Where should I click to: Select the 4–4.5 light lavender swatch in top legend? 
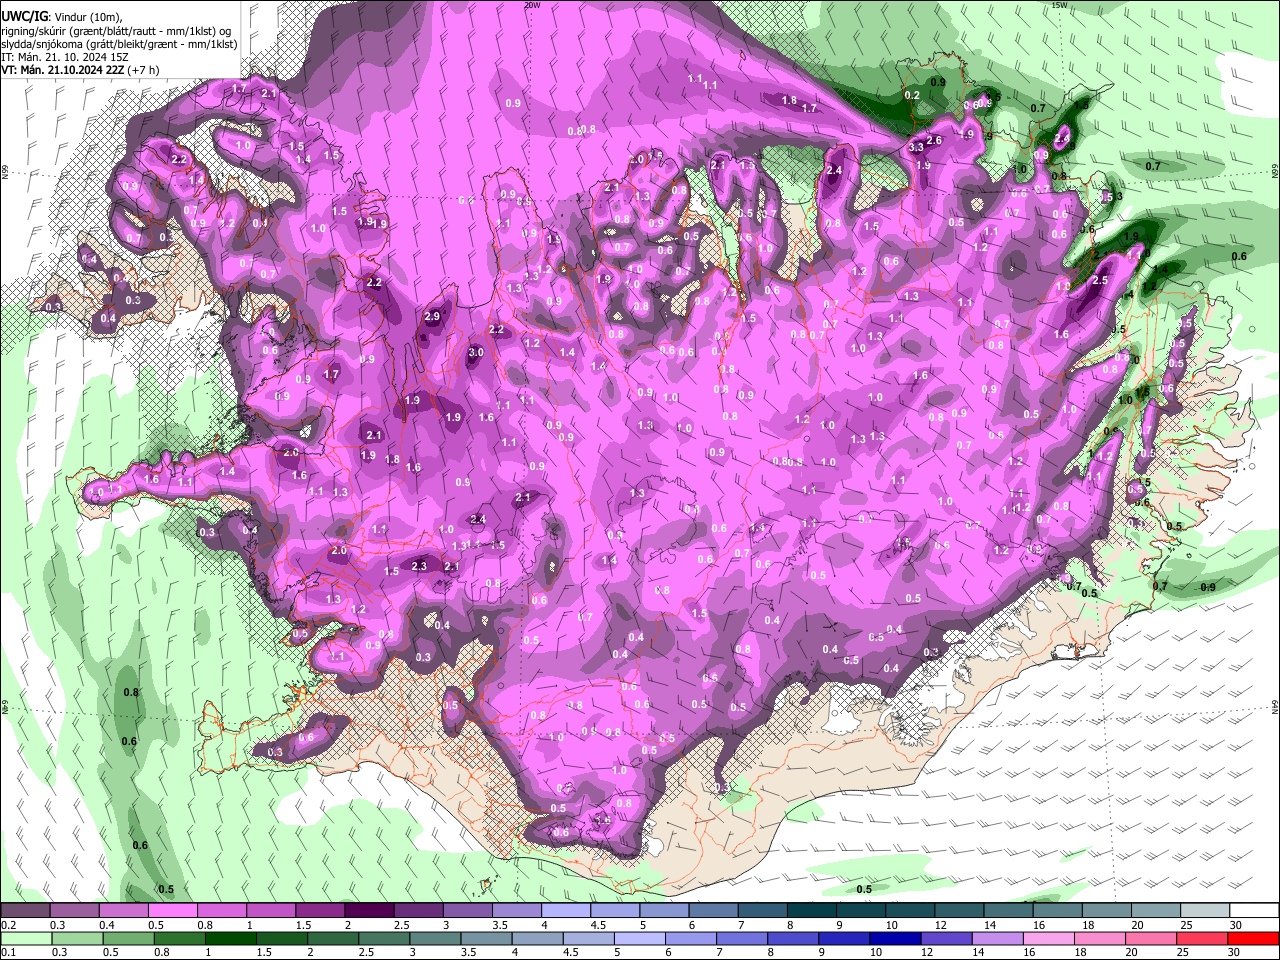coord(564,911)
